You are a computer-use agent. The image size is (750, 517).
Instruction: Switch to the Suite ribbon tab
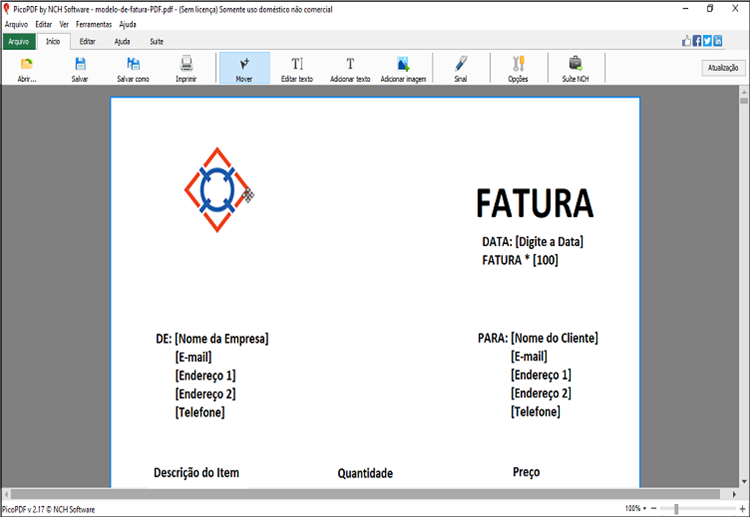point(157,42)
